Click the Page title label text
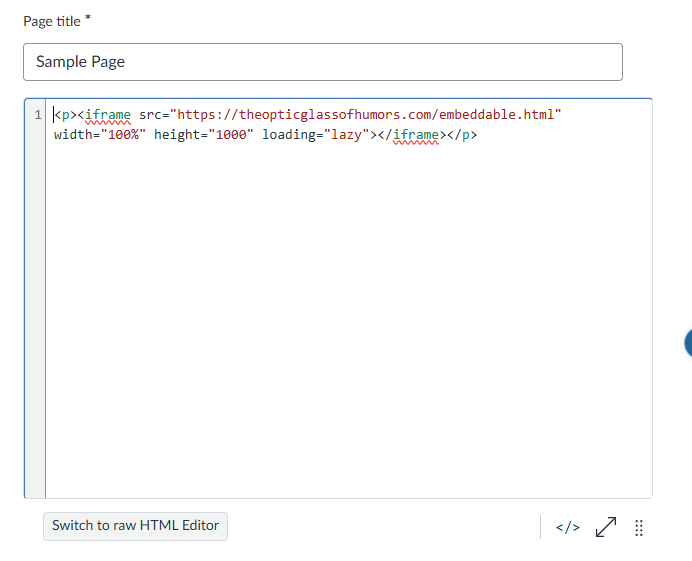 [51, 21]
